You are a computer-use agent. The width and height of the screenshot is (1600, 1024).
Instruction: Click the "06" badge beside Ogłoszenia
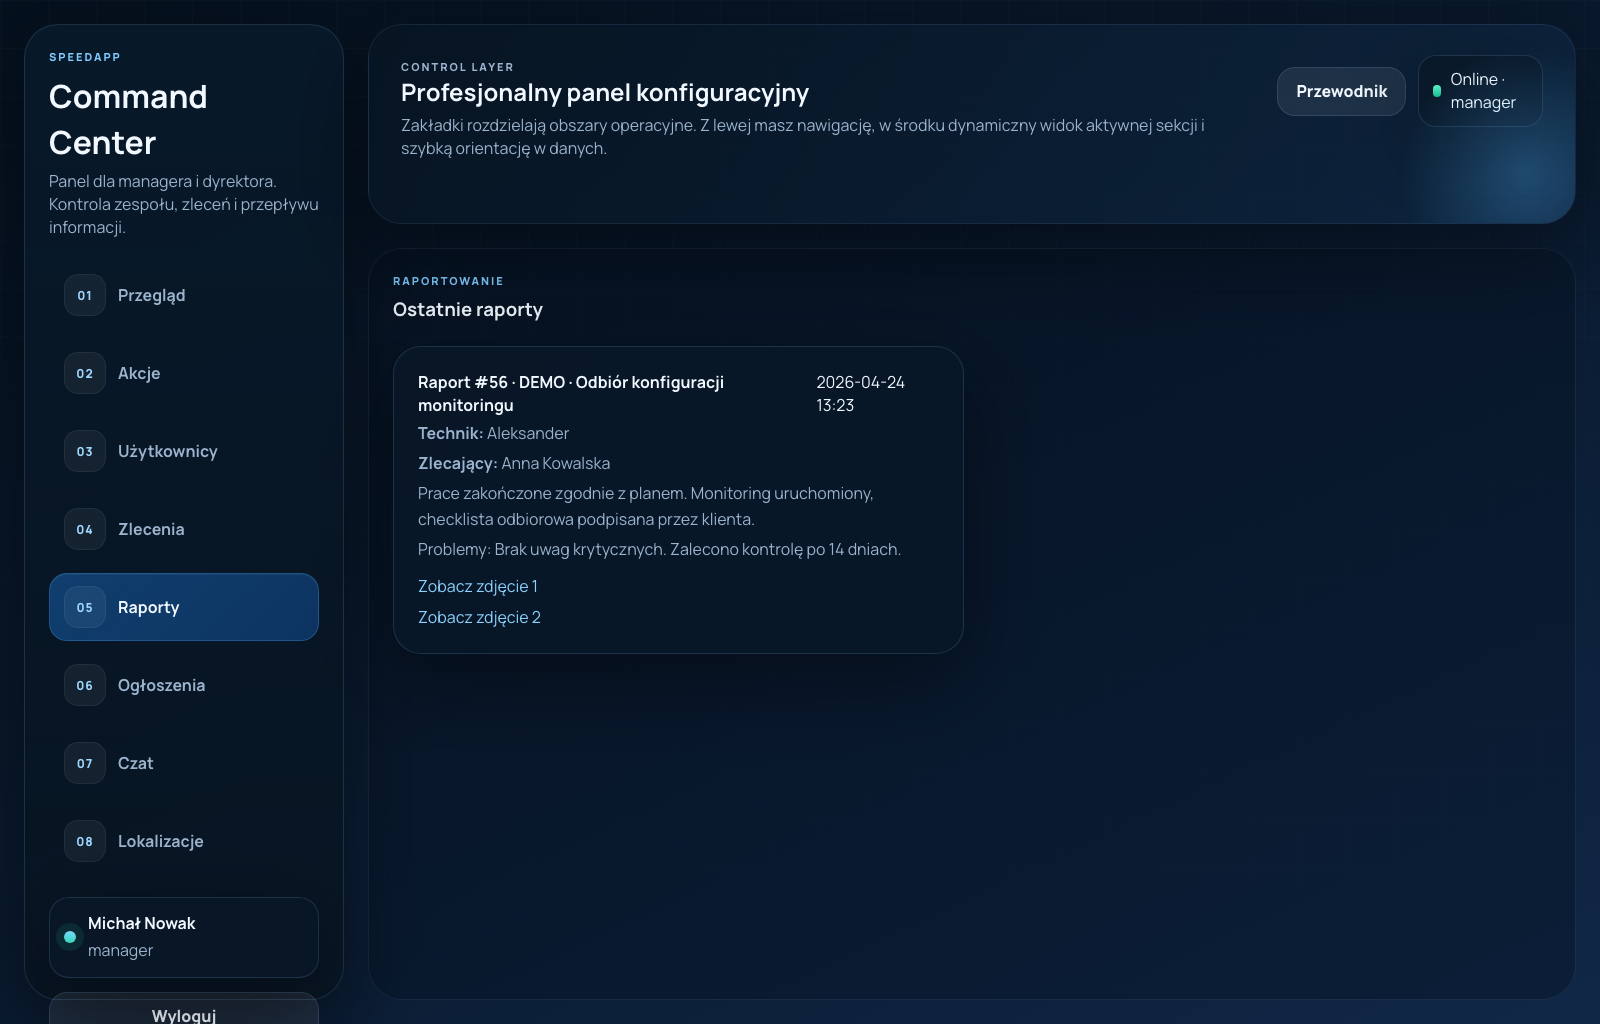click(x=85, y=685)
